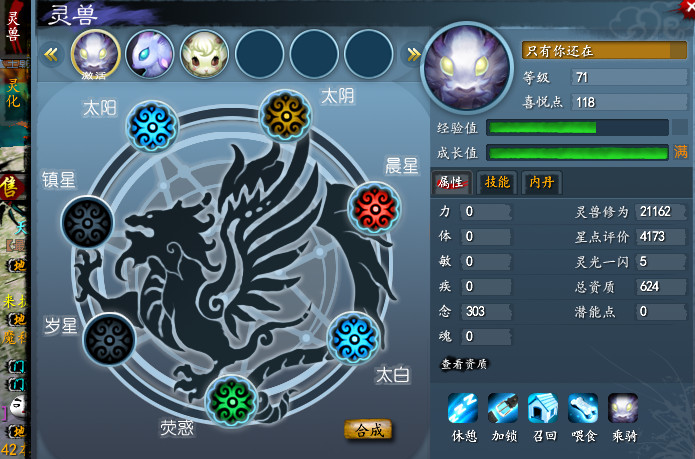
Task: Go to previous pets with left arrows
Action: pos(51,54)
